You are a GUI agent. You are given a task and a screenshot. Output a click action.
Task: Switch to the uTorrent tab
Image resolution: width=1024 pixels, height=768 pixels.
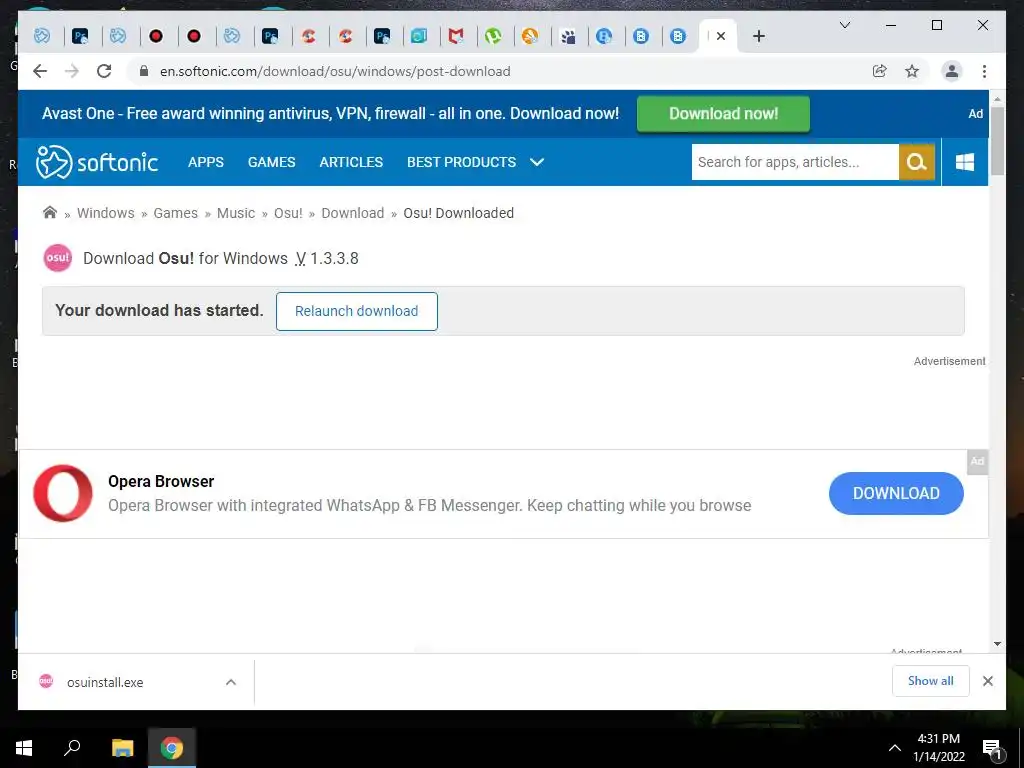tap(493, 37)
